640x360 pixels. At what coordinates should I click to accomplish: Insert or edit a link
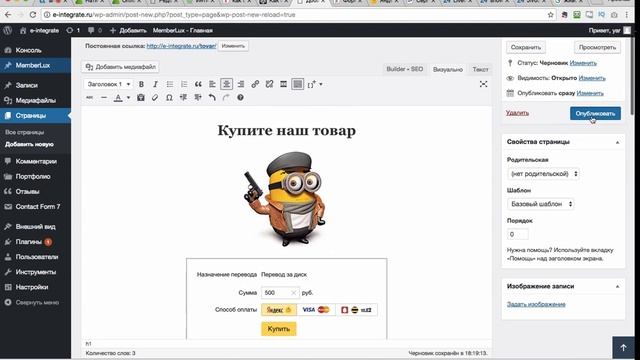[x=255, y=84]
